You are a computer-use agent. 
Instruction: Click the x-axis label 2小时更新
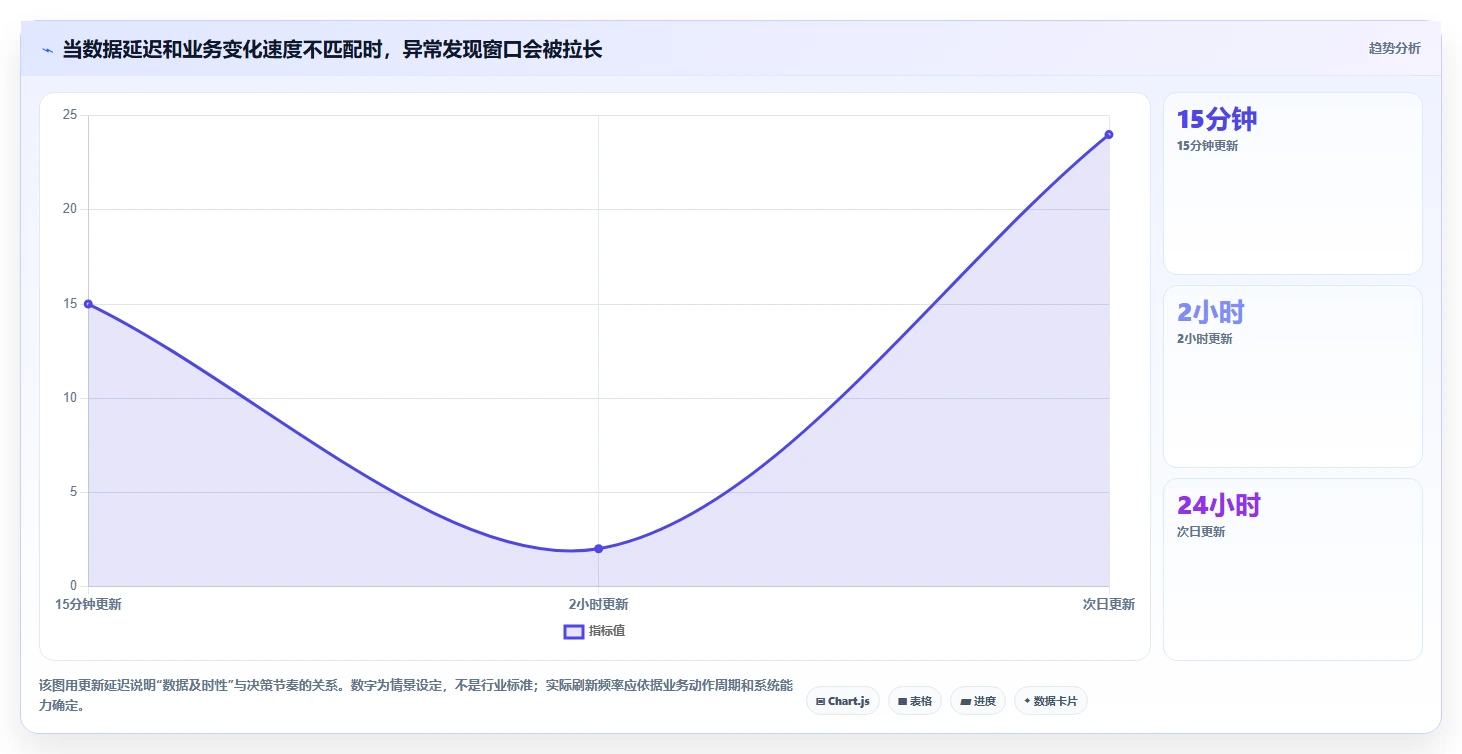[x=598, y=604]
